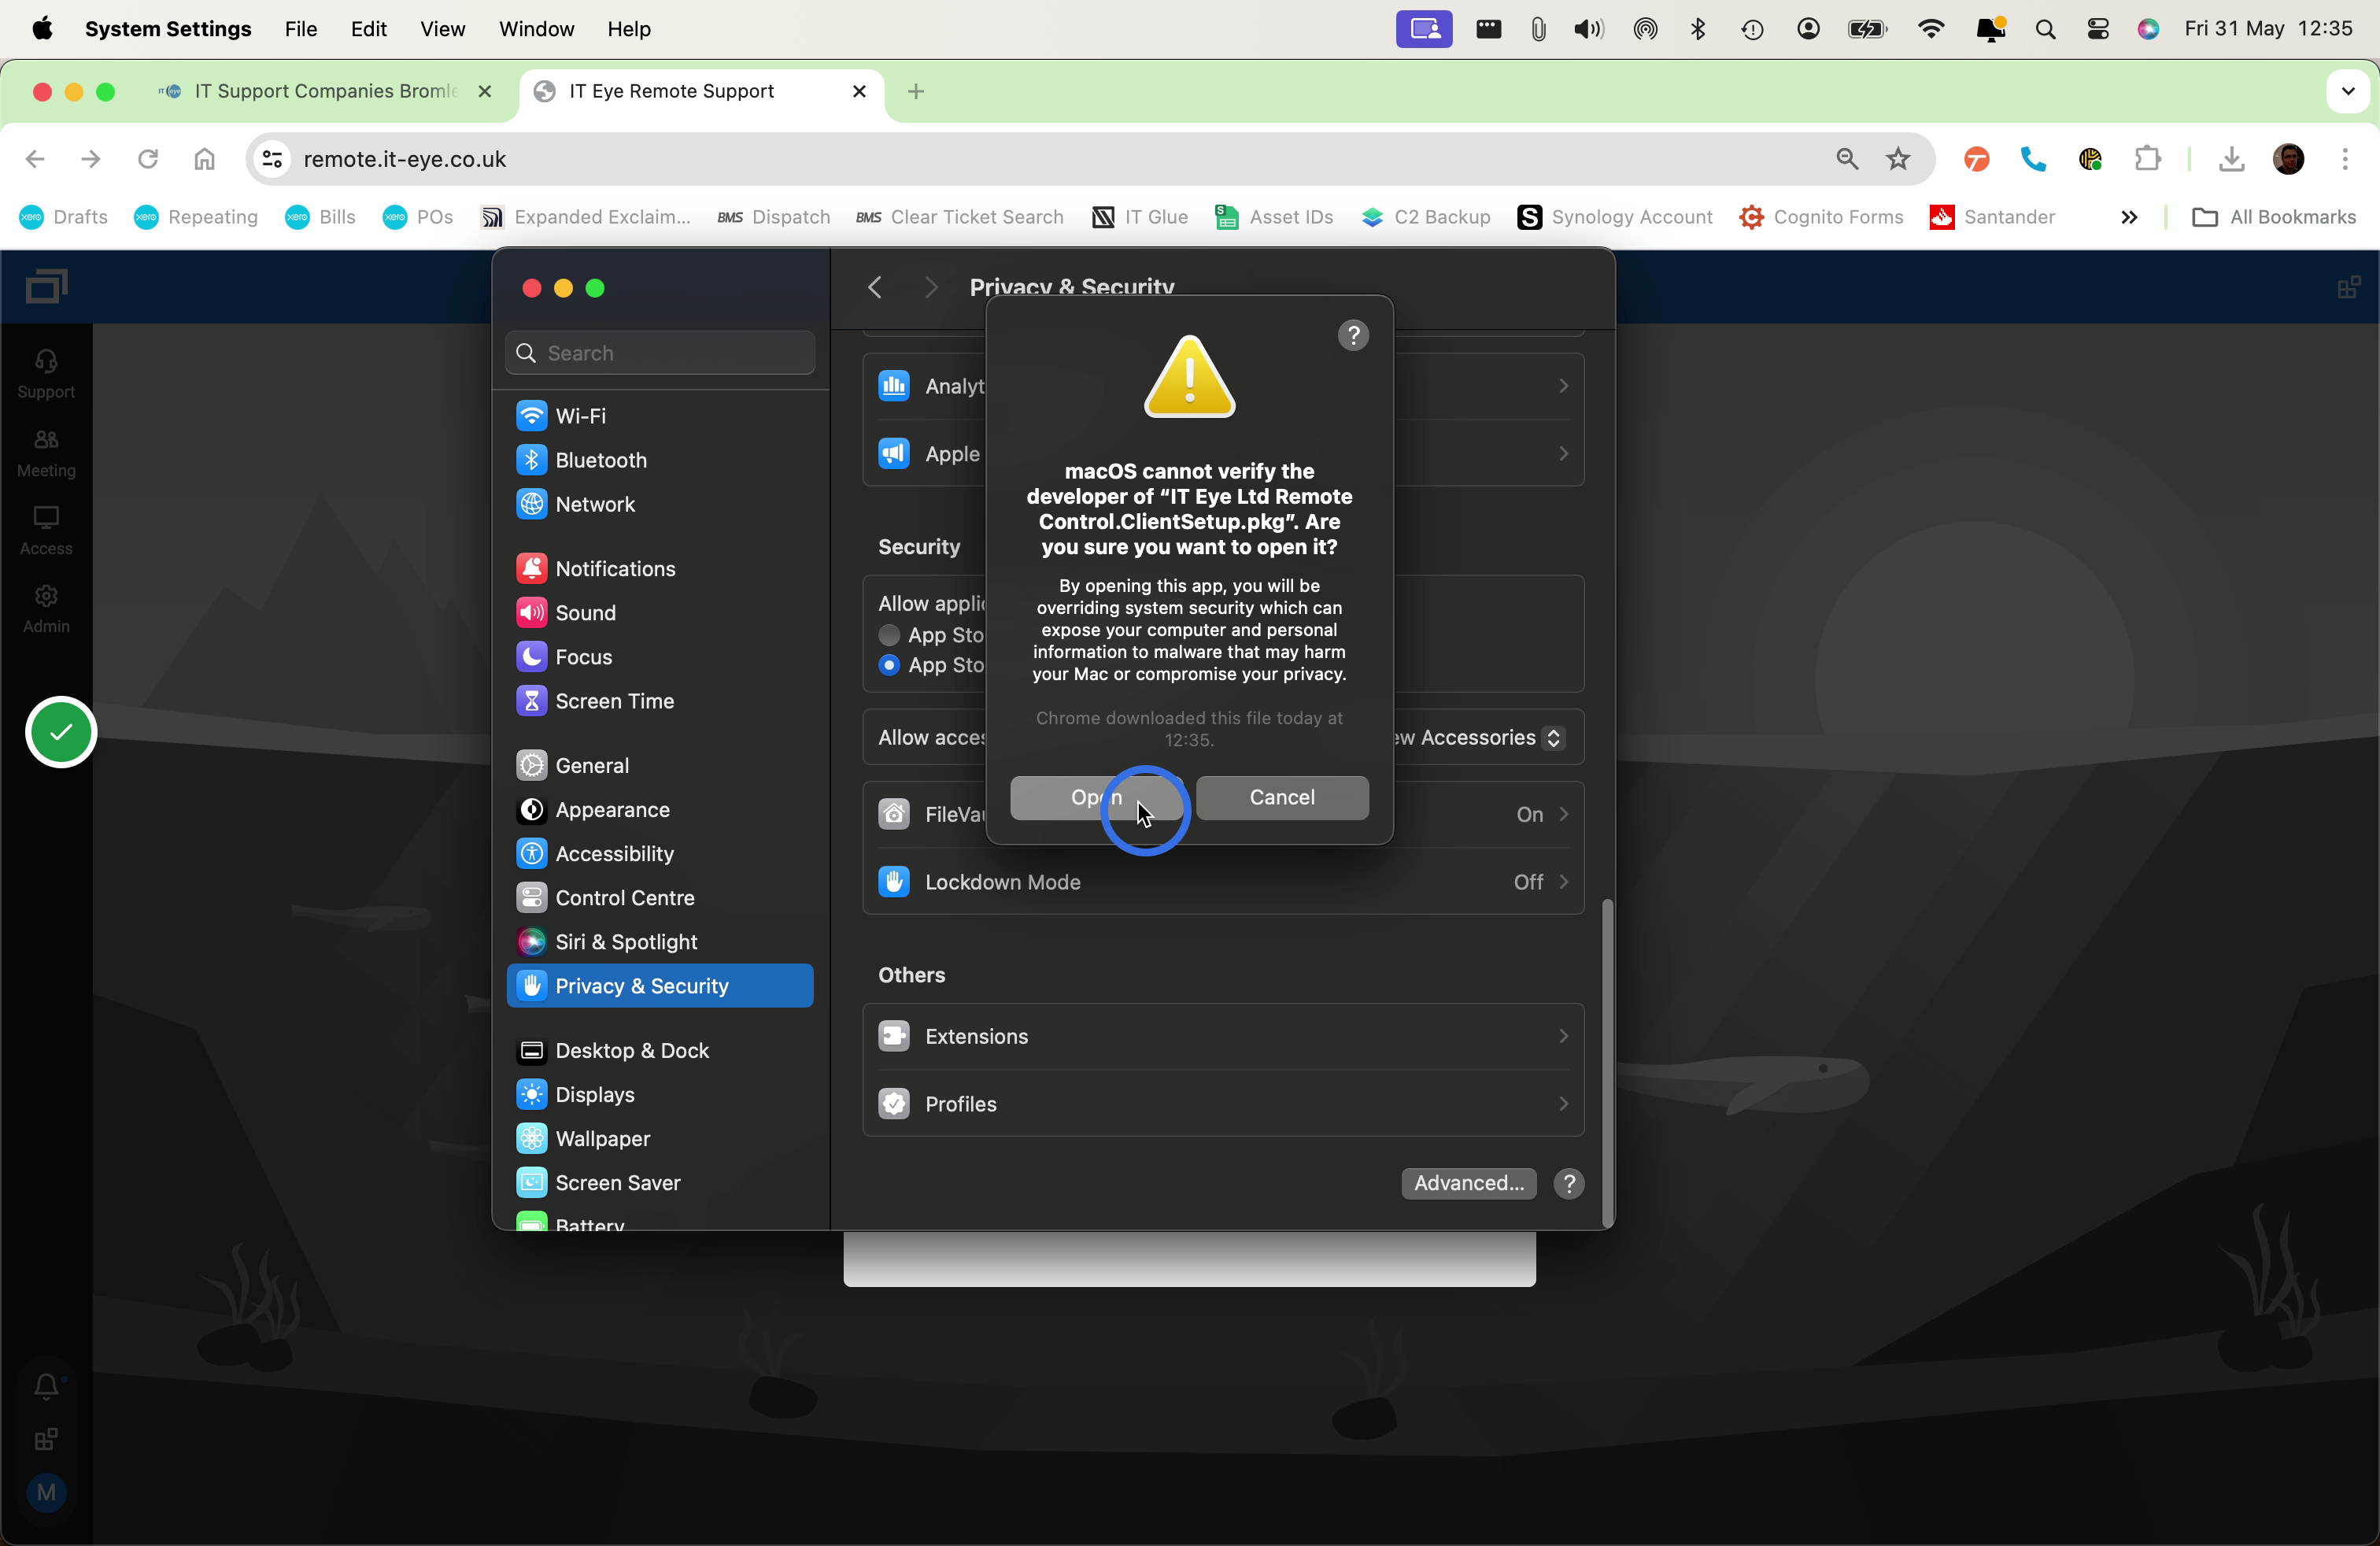Open All Bookmarks folder
2380x1546 pixels.
2273,217
